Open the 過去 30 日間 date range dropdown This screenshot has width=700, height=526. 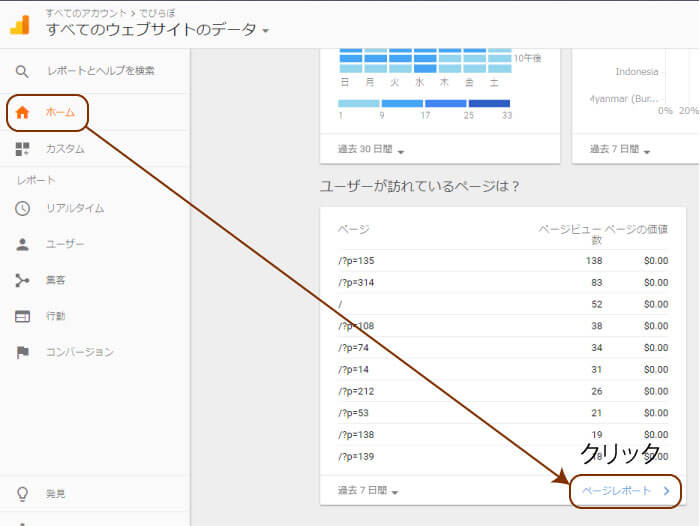[x=371, y=149]
